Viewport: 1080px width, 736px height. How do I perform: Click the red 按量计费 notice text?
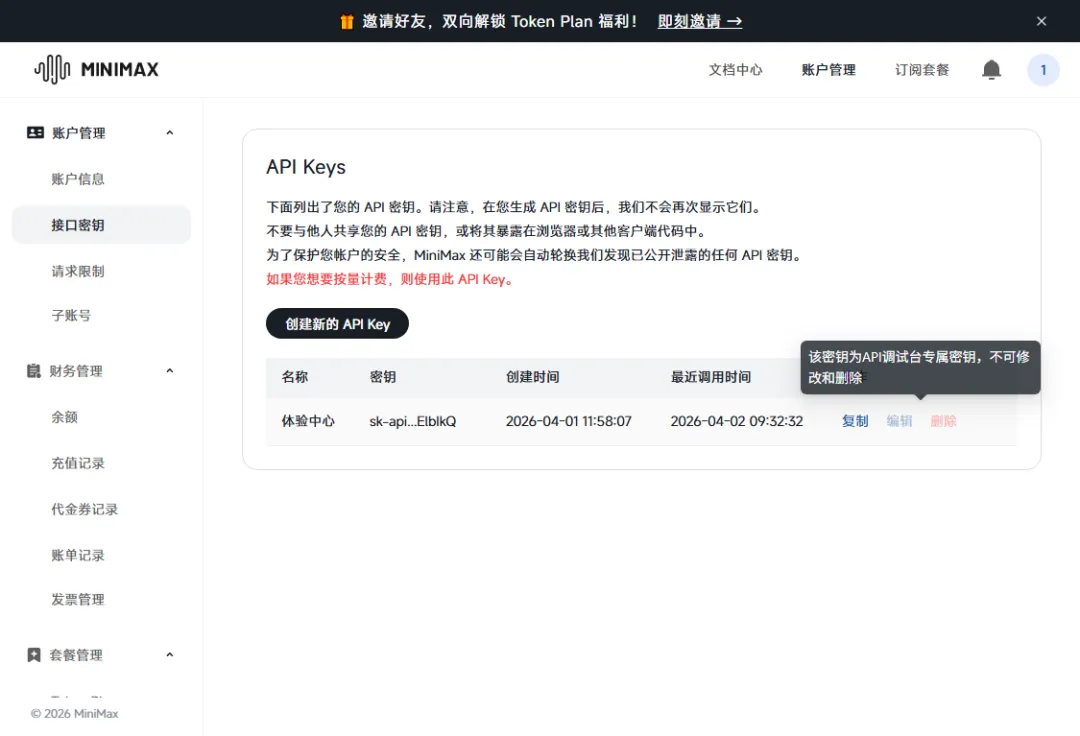[390, 280]
